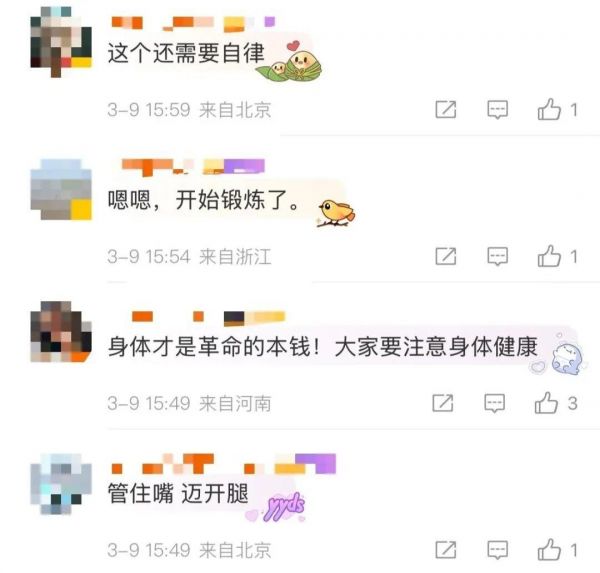
Task: Like the 这个还需要自律 comment
Action: (x=549, y=109)
